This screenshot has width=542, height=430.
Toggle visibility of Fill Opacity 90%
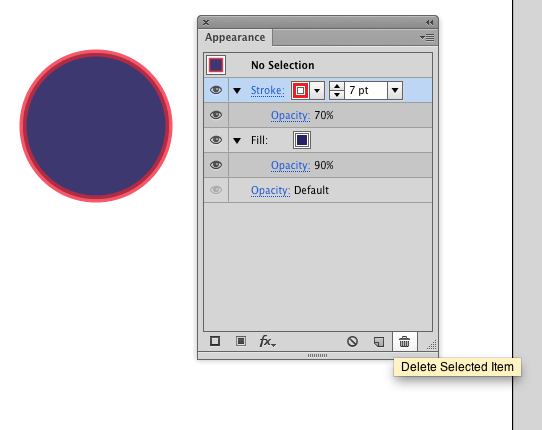(x=216, y=165)
